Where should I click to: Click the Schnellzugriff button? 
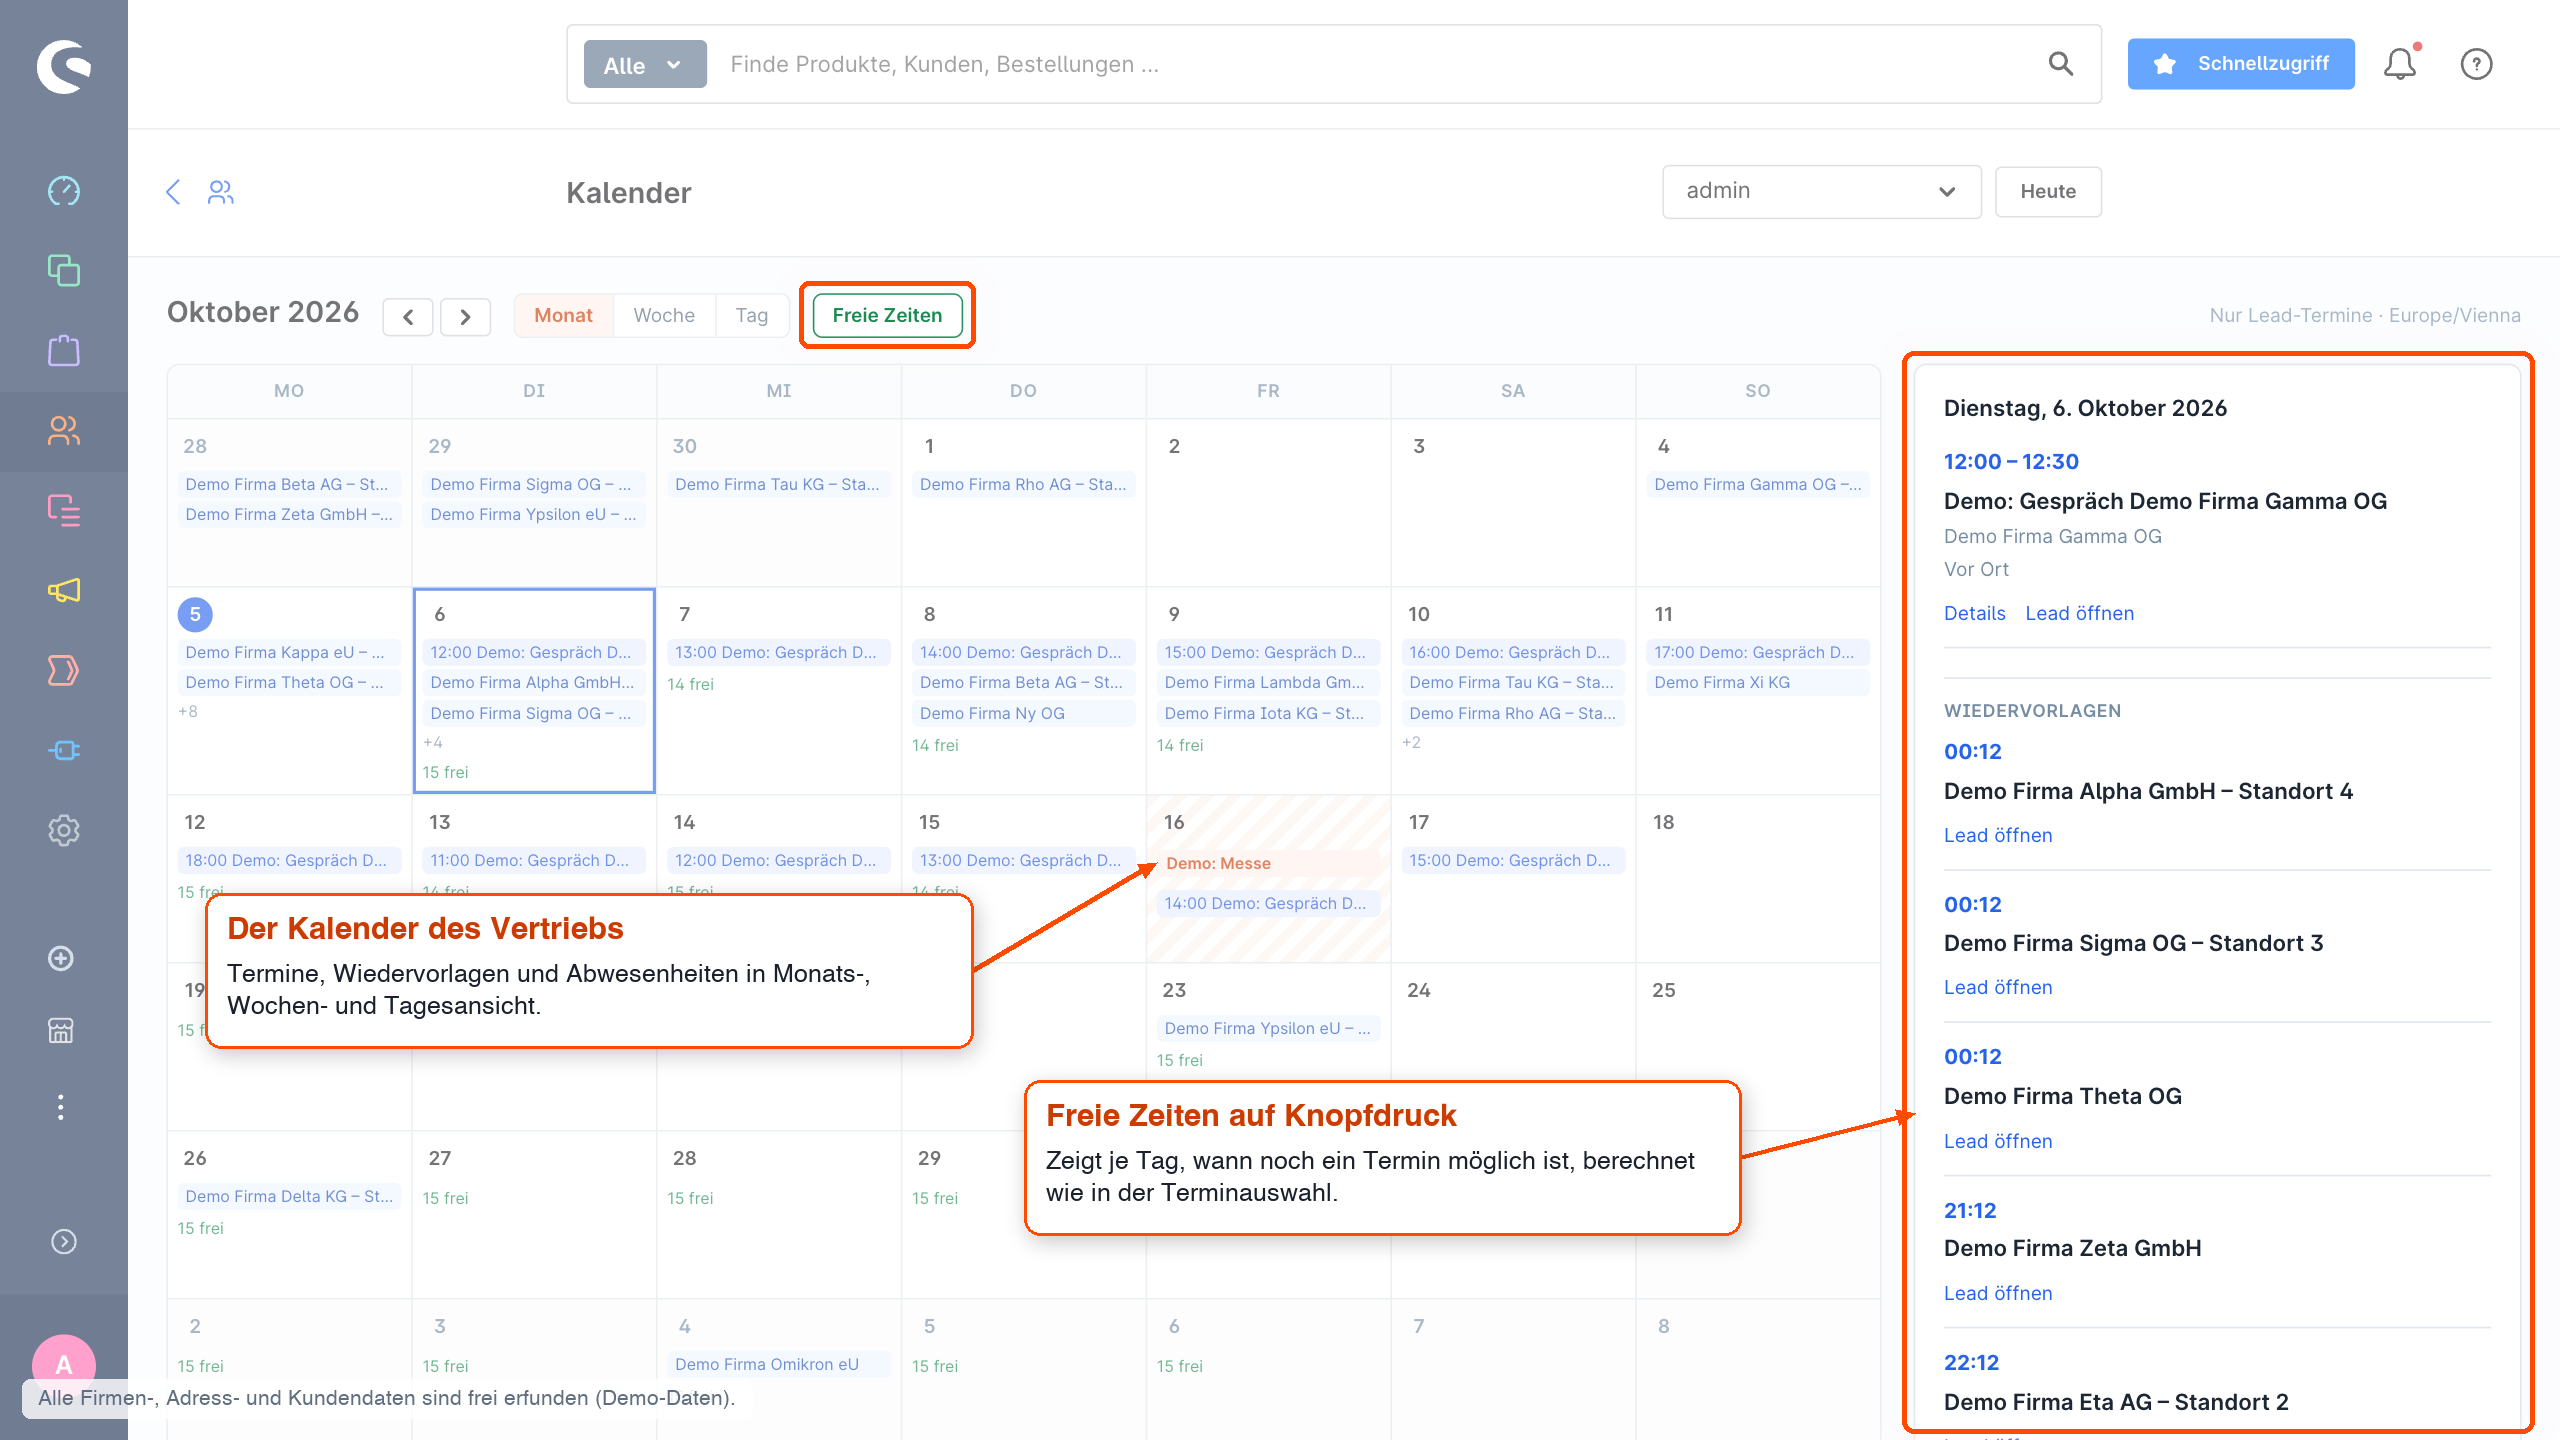2240,64
